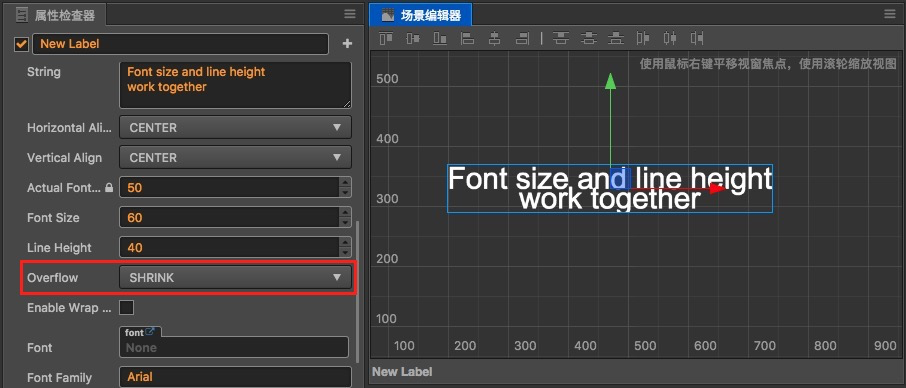Increase the Line Height with up arrow
The width and height of the screenshot is (906, 388).
pos(346,242)
